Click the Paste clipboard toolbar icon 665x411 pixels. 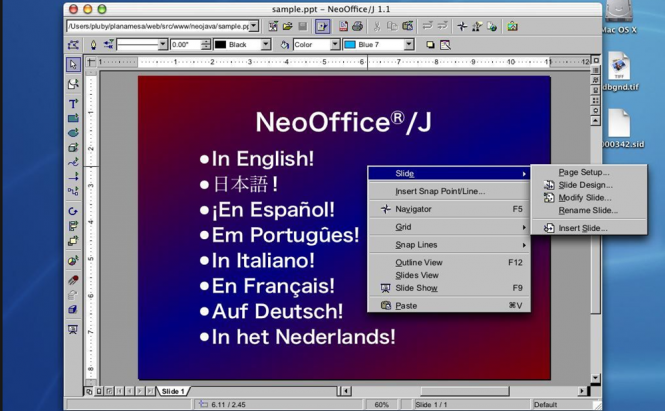click(x=407, y=26)
